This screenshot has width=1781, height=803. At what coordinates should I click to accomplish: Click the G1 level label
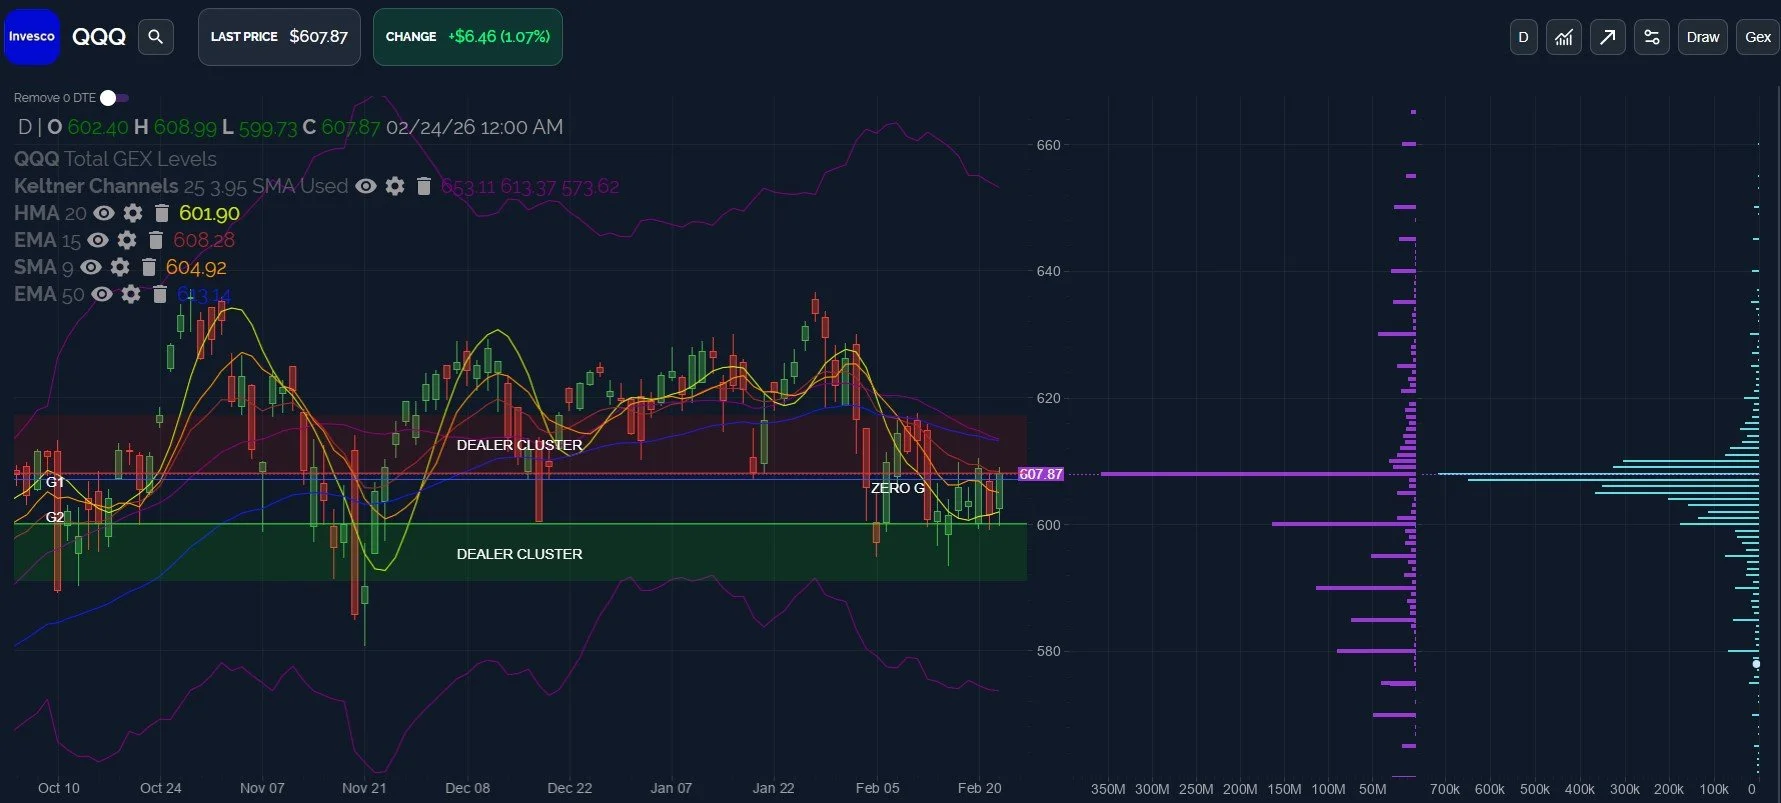(55, 482)
